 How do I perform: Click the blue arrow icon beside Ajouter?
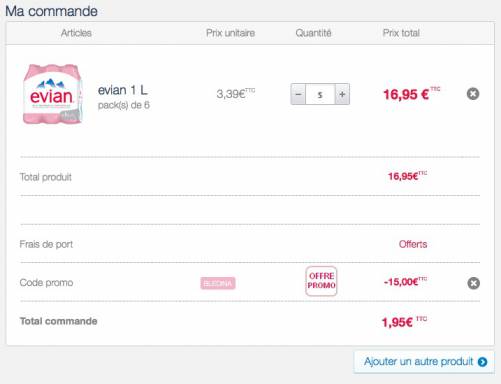(x=482, y=362)
